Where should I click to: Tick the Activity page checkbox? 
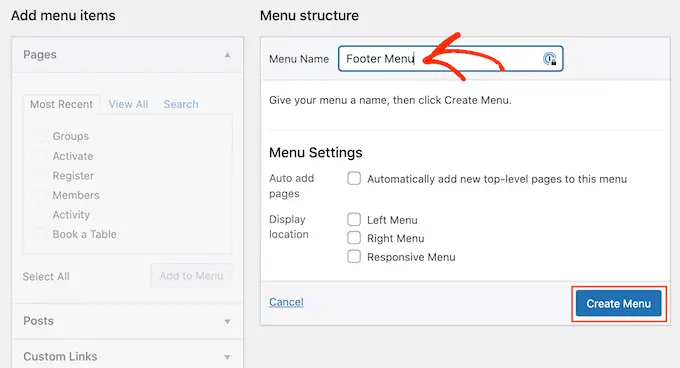[x=40, y=215]
